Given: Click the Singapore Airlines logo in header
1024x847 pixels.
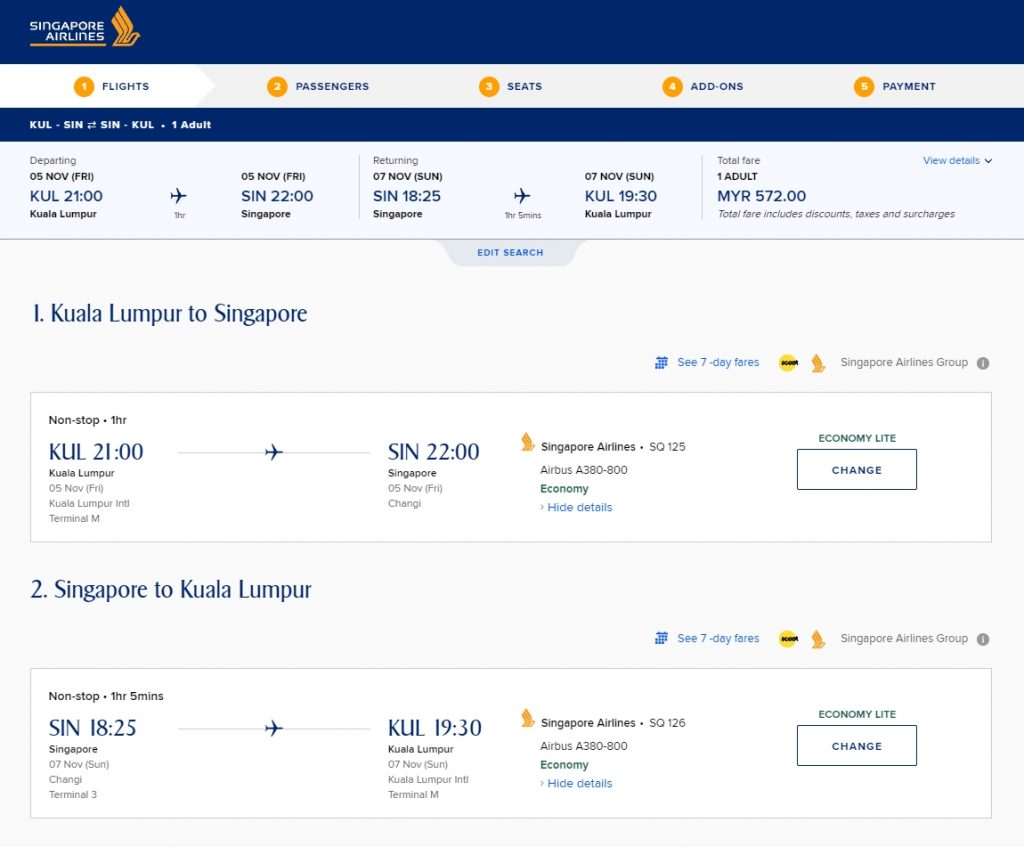Looking at the screenshot, I should [x=85, y=27].
